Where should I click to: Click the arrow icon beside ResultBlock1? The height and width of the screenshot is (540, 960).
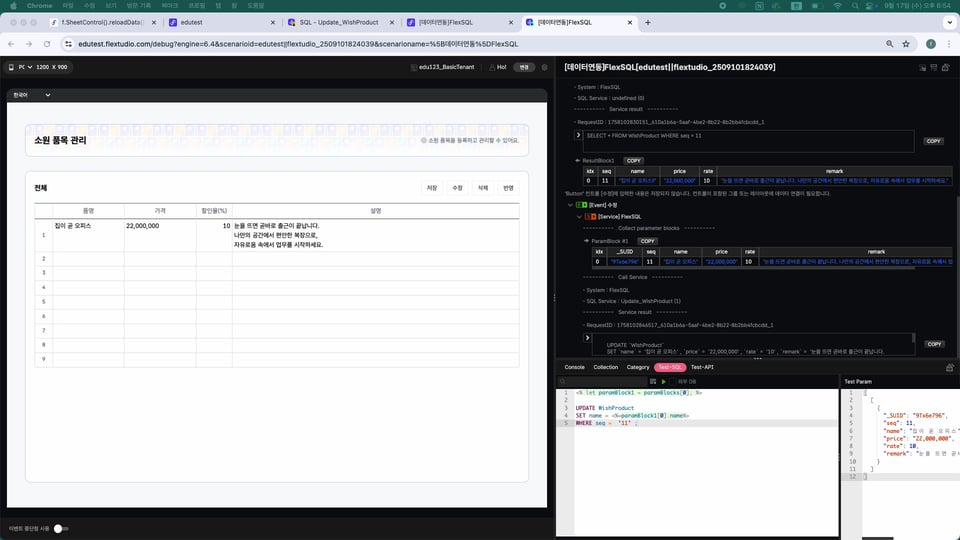click(577, 160)
